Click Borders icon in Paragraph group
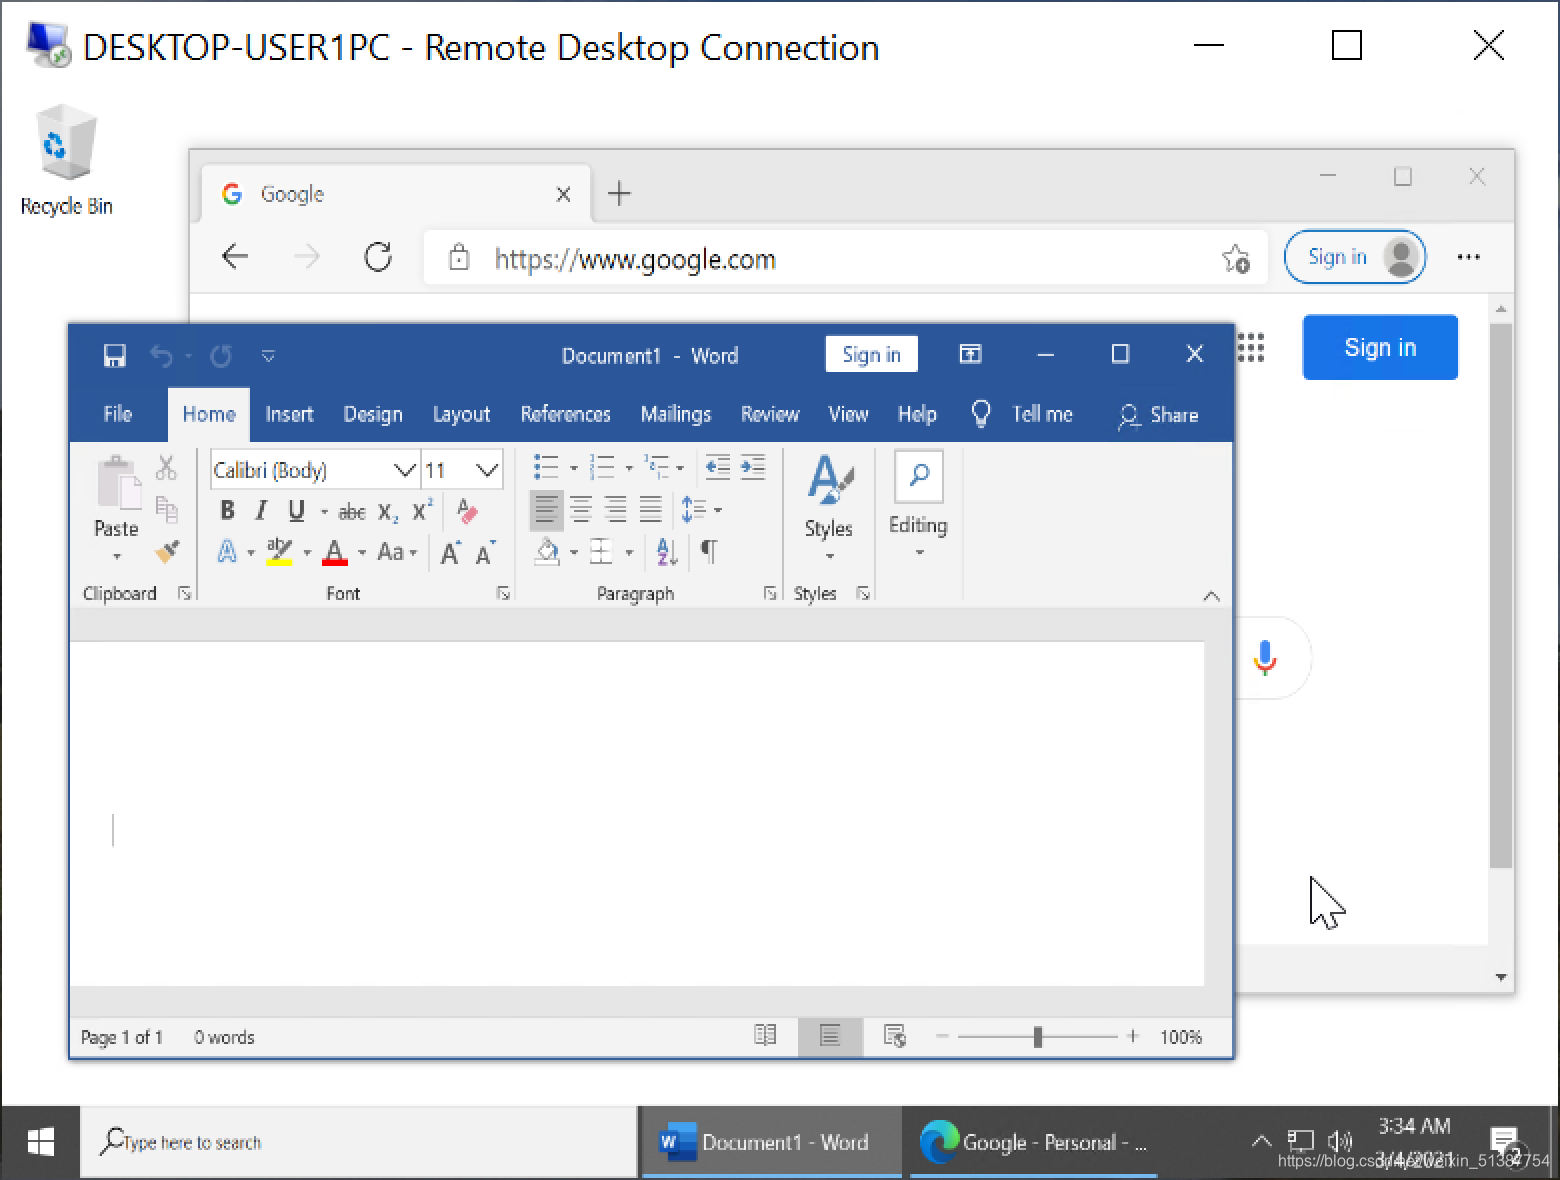 (601, 552)
